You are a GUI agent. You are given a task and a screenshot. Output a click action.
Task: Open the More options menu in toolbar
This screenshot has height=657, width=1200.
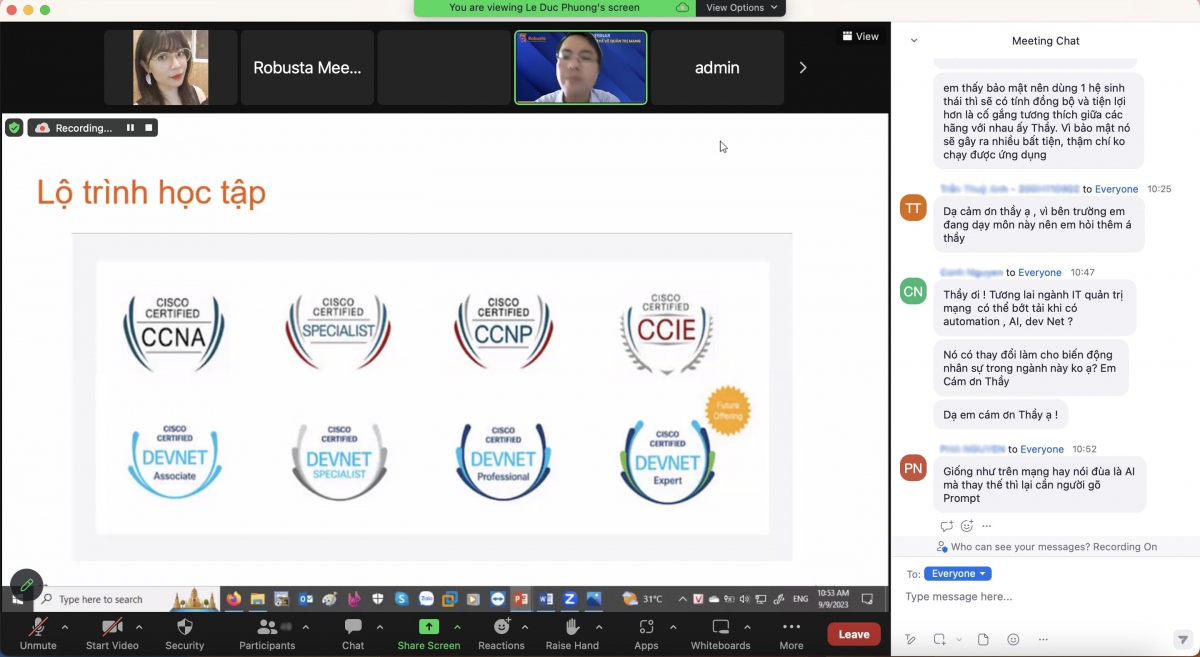point(791,633)
